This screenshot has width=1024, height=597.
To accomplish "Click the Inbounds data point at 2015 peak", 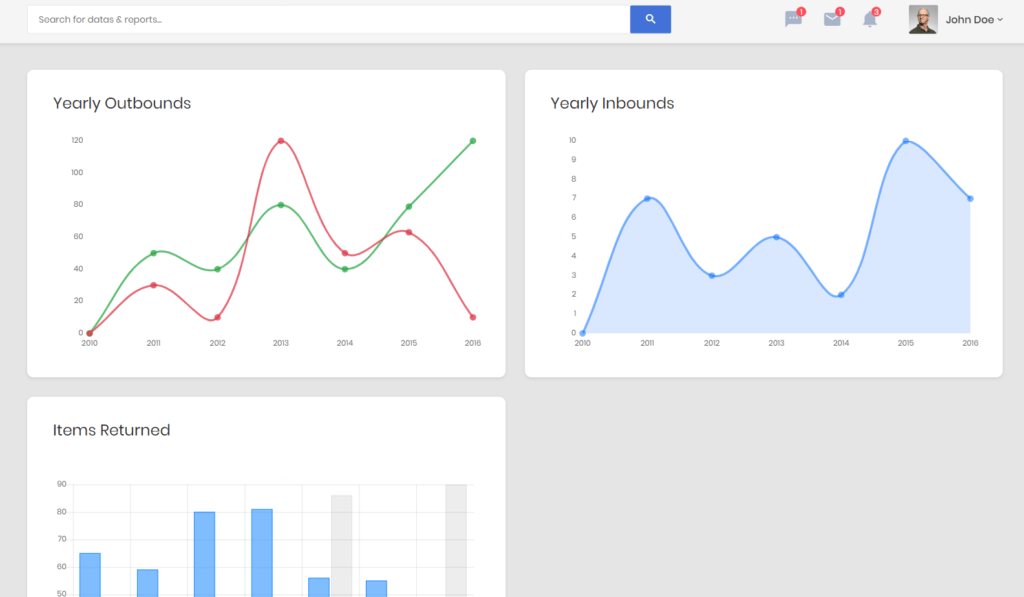I will tap(906, 141).
